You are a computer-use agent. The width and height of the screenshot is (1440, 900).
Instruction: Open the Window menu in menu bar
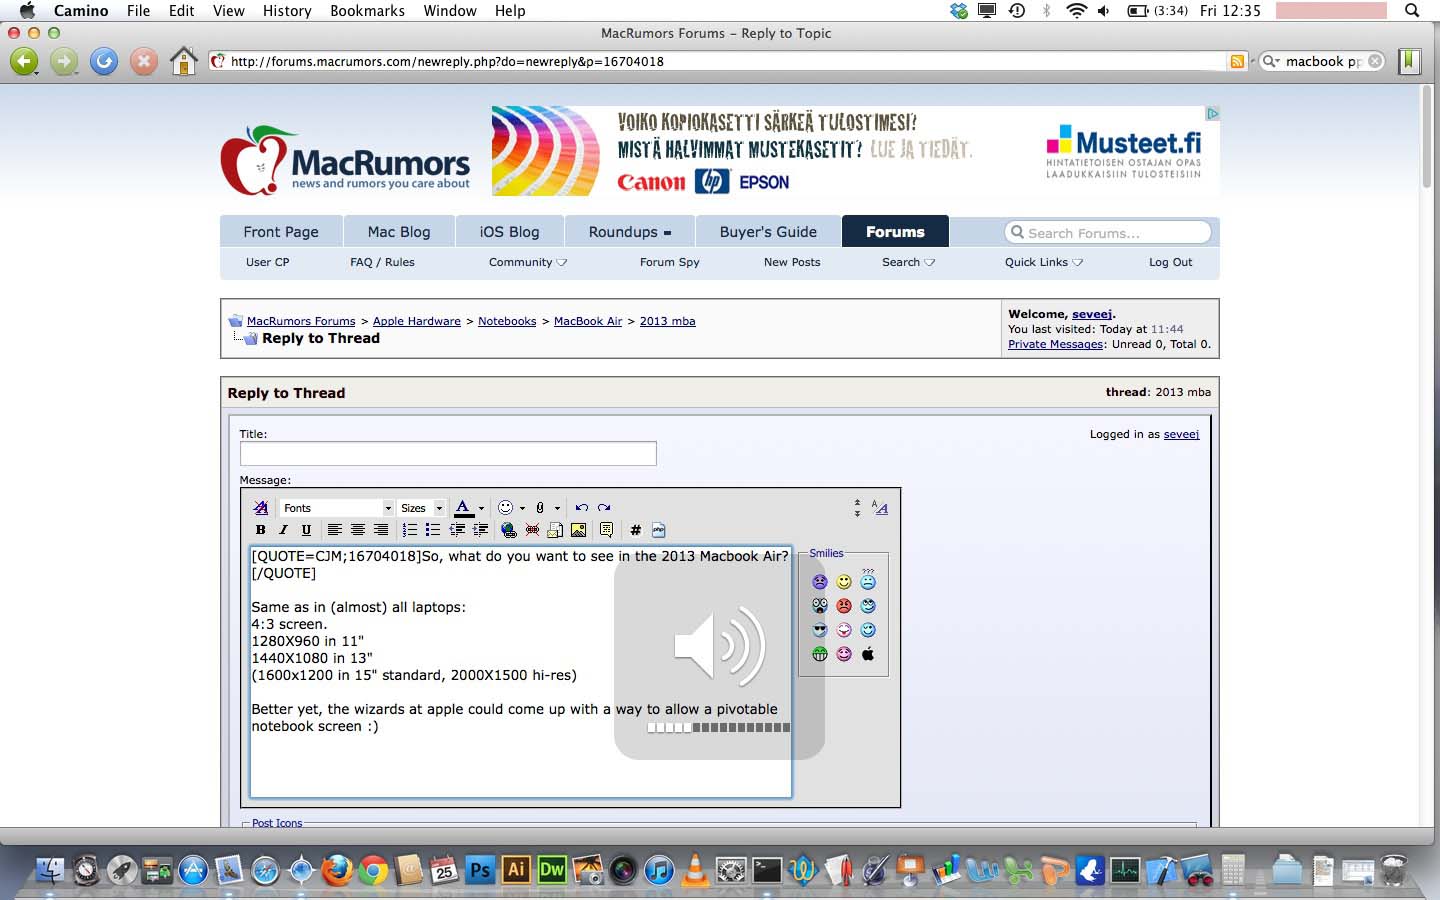tap(450, 11)
